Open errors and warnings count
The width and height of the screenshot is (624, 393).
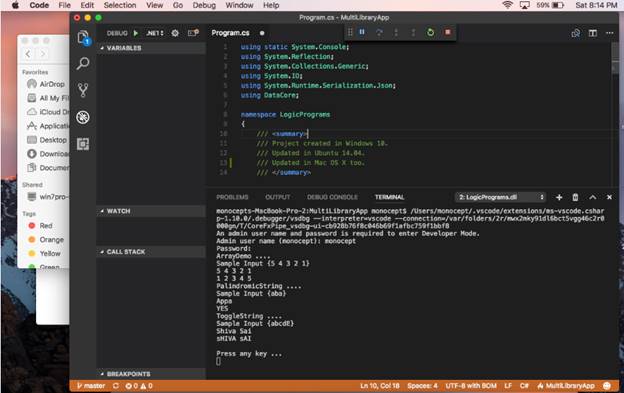coord(139,386)
